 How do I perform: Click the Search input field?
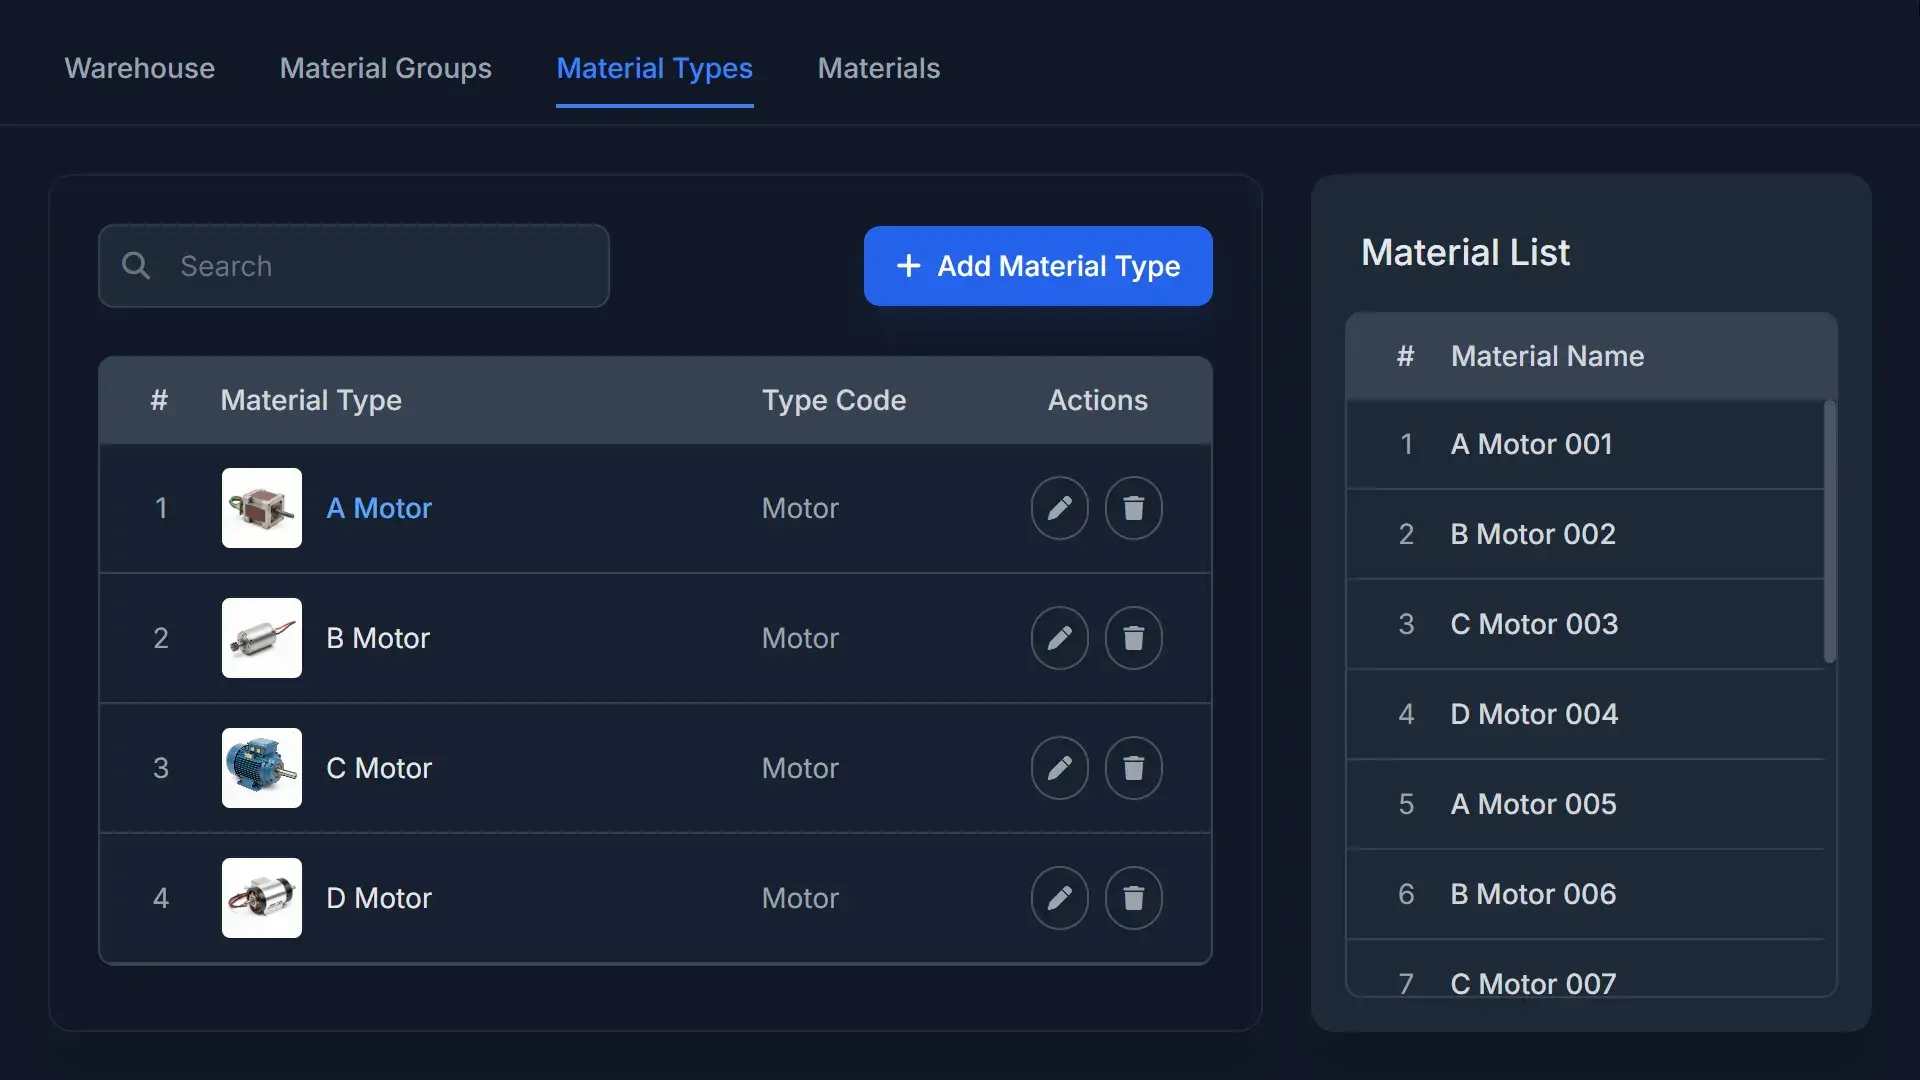380,266
